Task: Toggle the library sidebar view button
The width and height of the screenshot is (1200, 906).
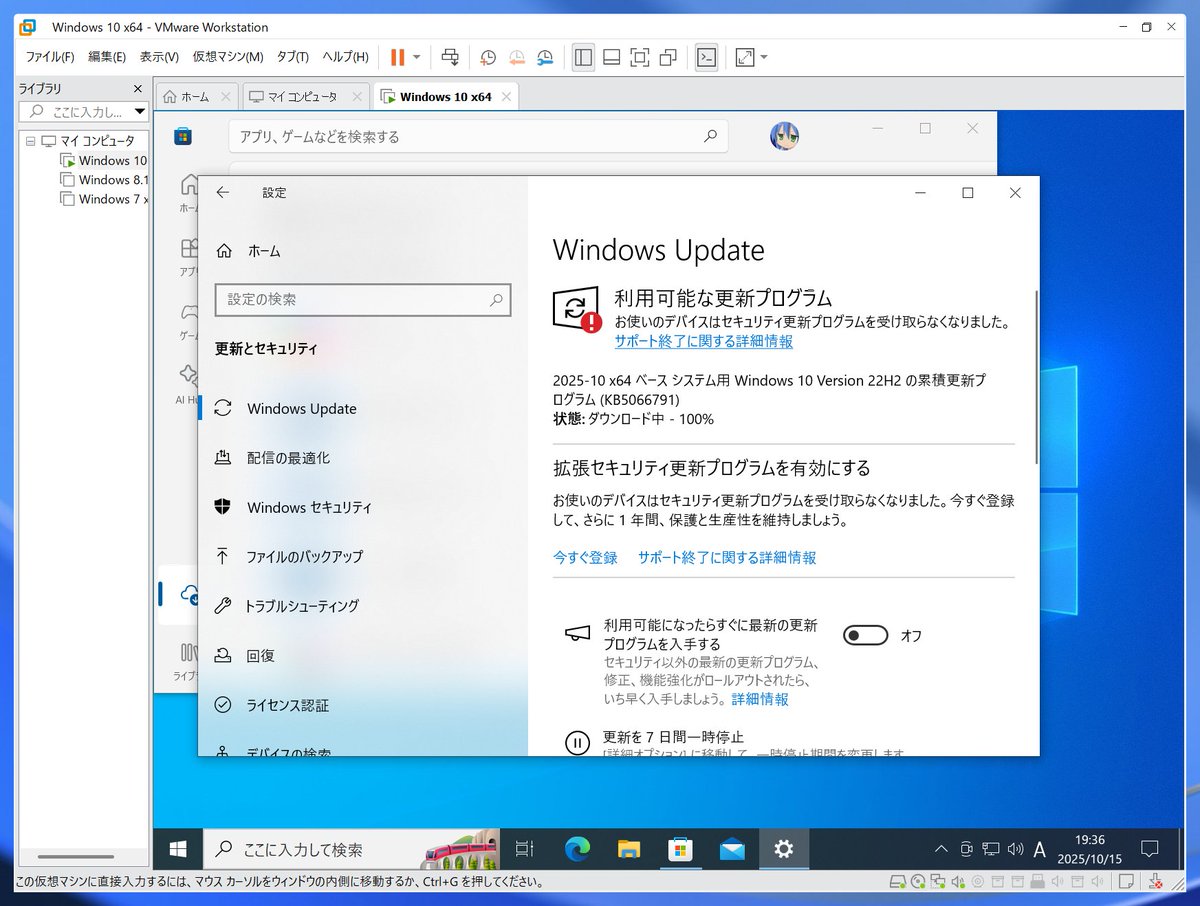Action: 583,57
